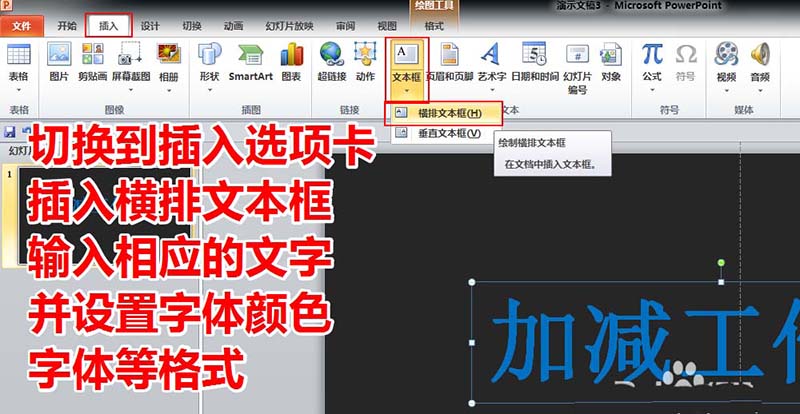
Task: Click the 视频 video icon
Action: point(726,55)
